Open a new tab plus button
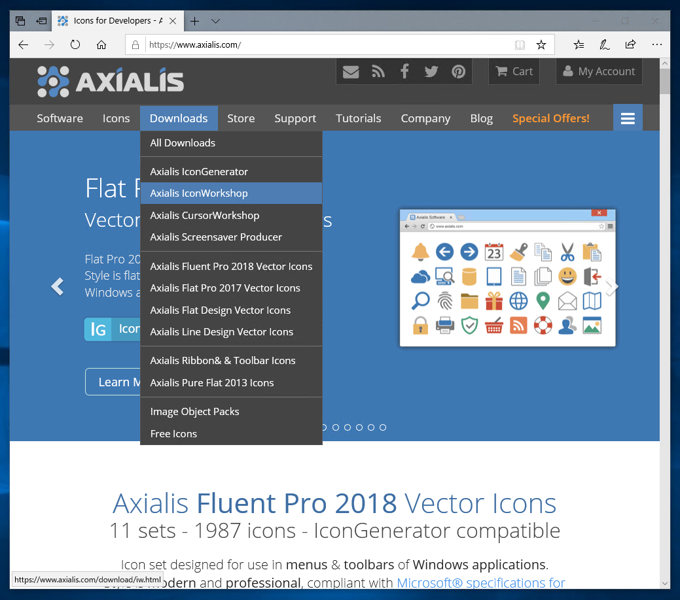680x600 pixels. [195, 21]
